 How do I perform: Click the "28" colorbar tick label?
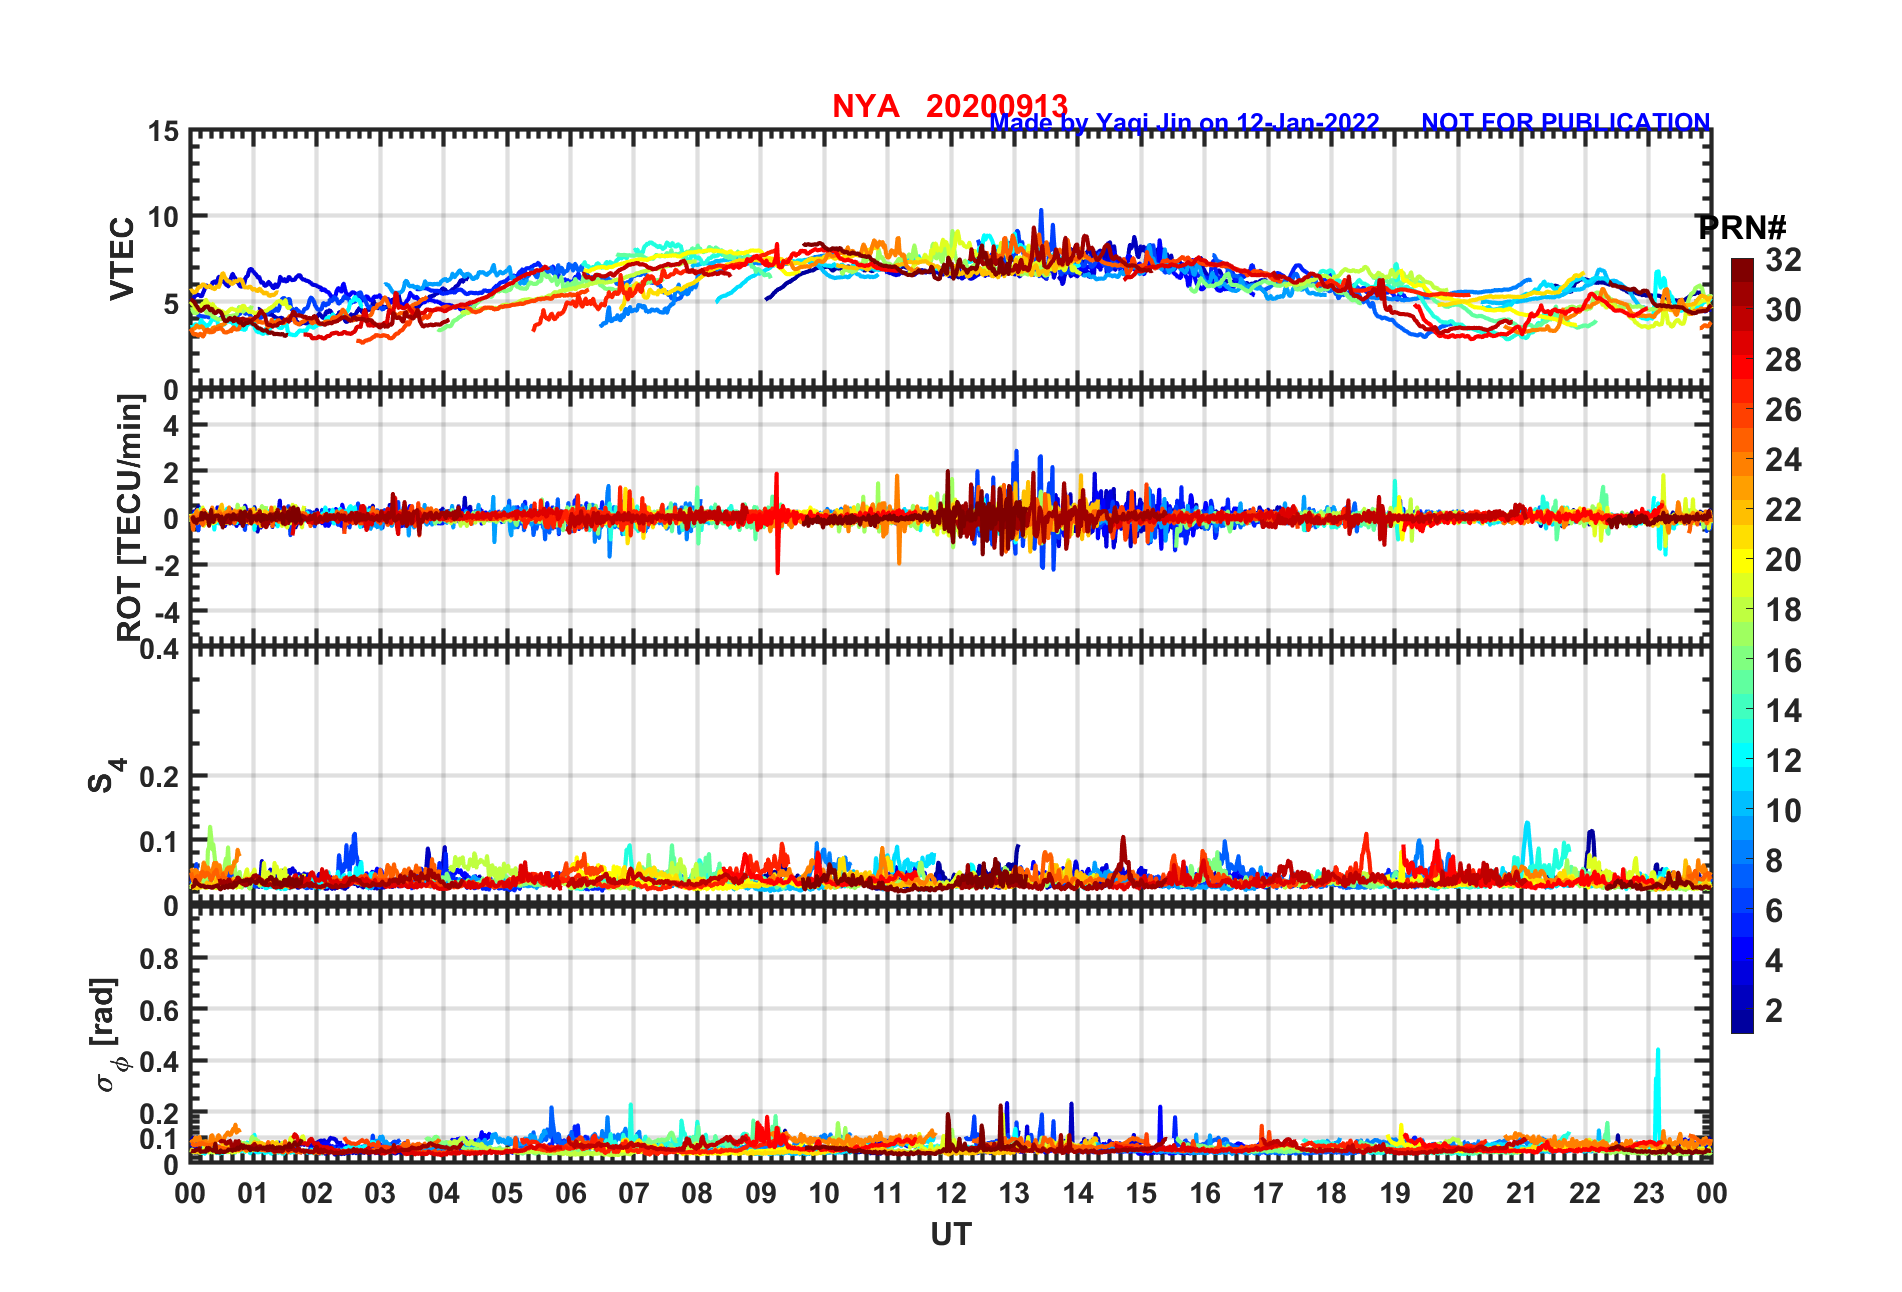[x=1783, y=360]
